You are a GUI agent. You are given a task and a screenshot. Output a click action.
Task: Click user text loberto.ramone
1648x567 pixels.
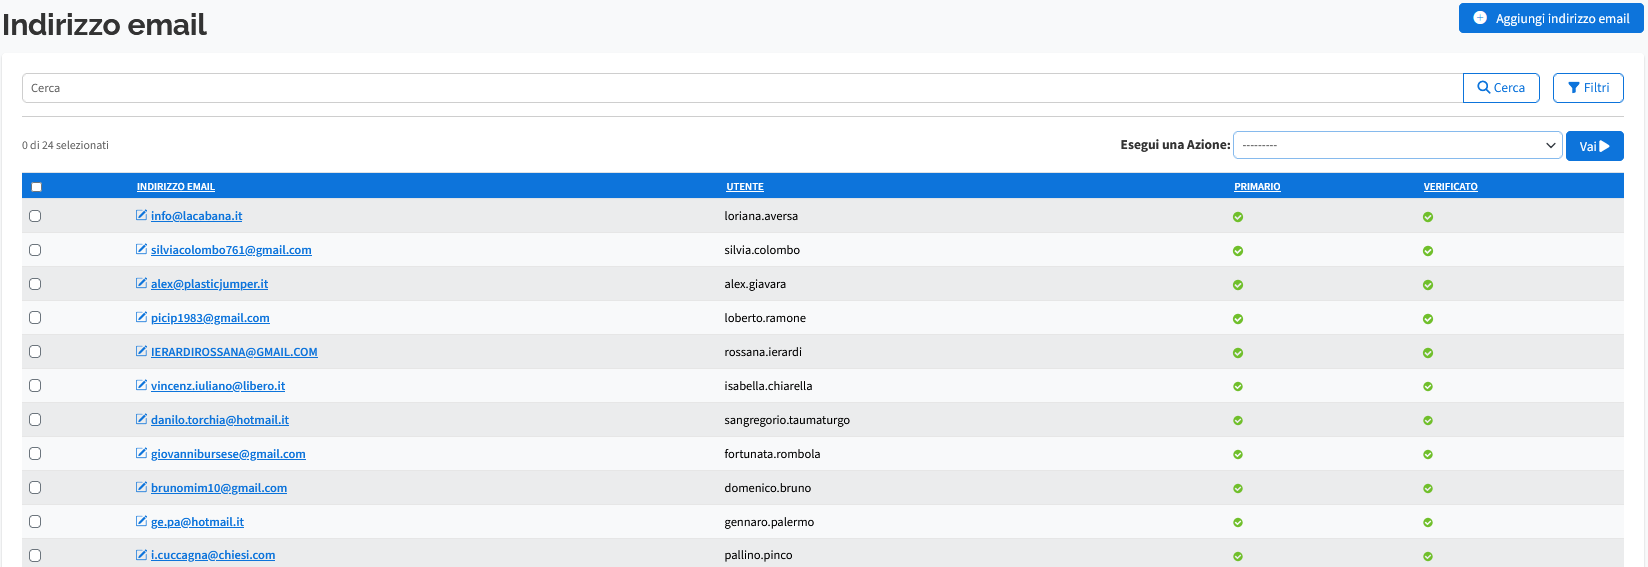(x=765, y=318)
